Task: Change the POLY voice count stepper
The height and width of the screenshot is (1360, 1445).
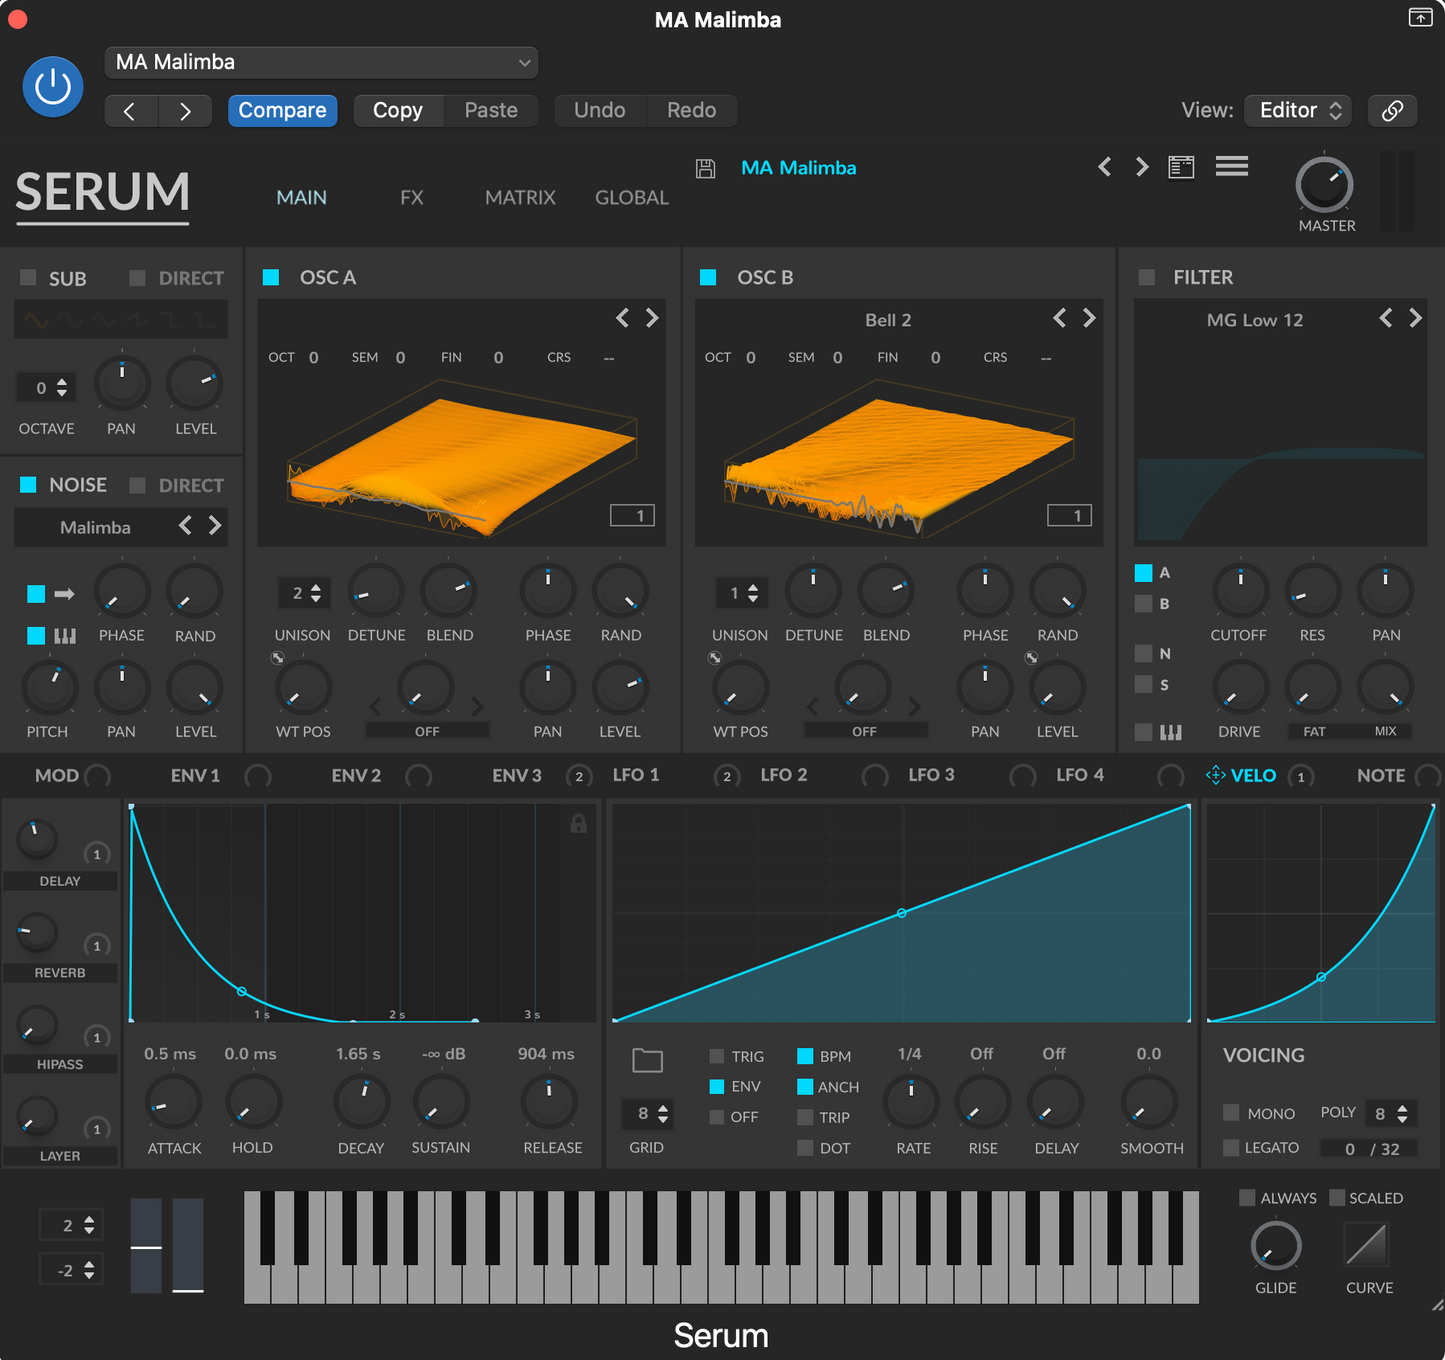Action: coord(1391,1113)
